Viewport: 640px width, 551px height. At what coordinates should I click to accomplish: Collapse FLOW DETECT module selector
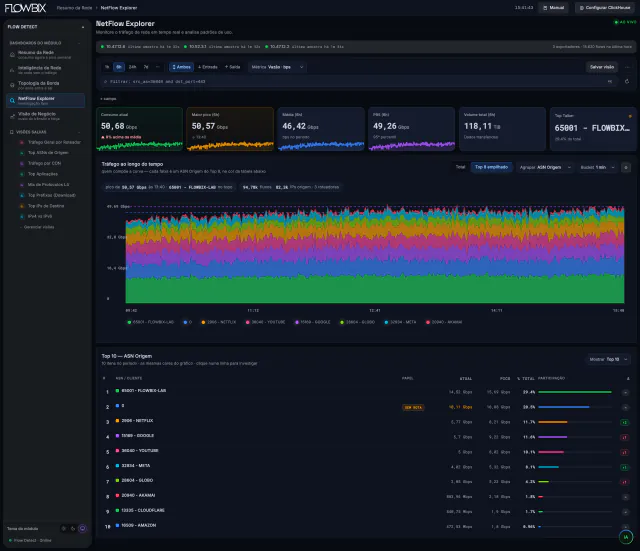[83, 27]
